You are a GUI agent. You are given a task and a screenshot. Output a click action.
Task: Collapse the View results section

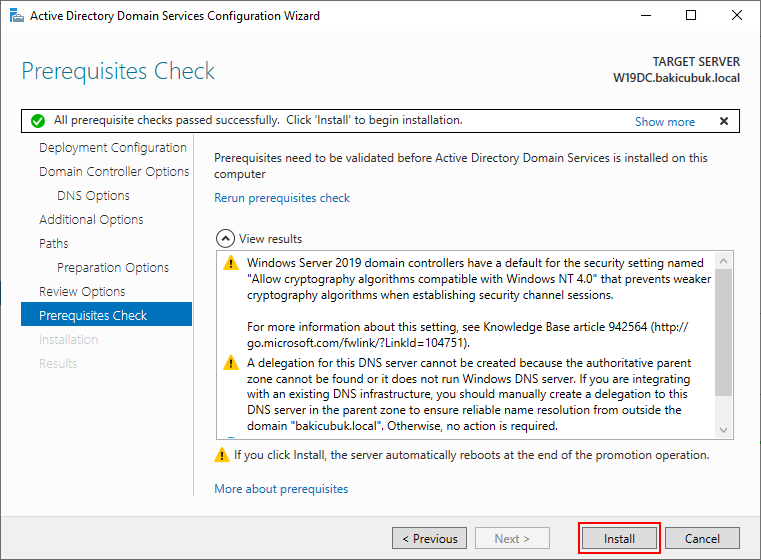[225, 239]
